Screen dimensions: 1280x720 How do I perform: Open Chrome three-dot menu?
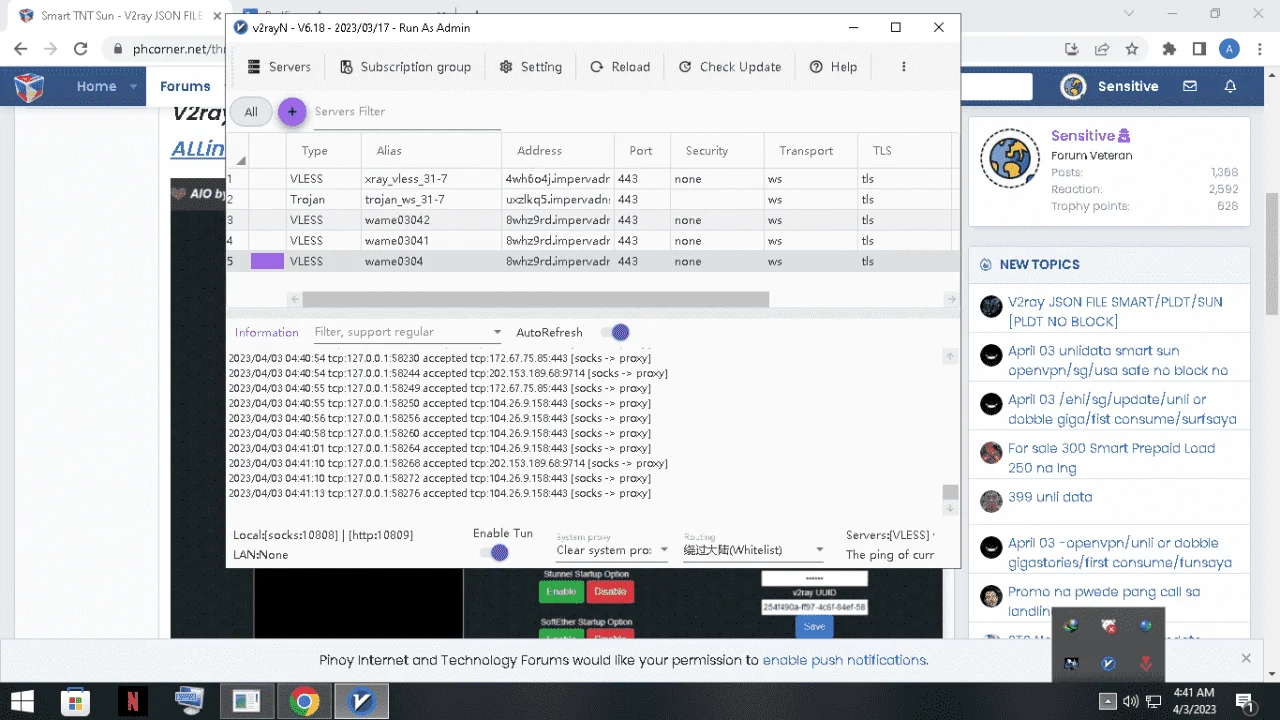point(1260,49)
